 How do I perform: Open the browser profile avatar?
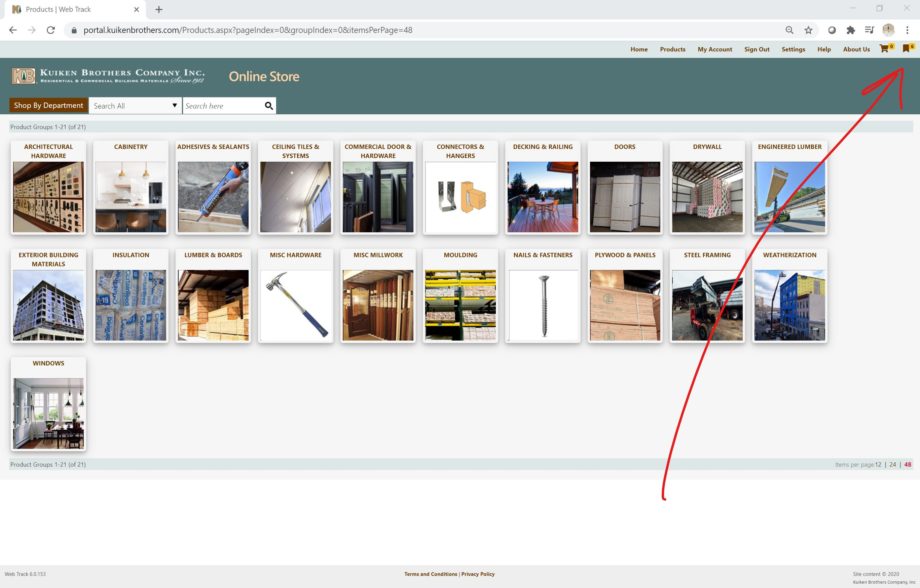point(888,30)
